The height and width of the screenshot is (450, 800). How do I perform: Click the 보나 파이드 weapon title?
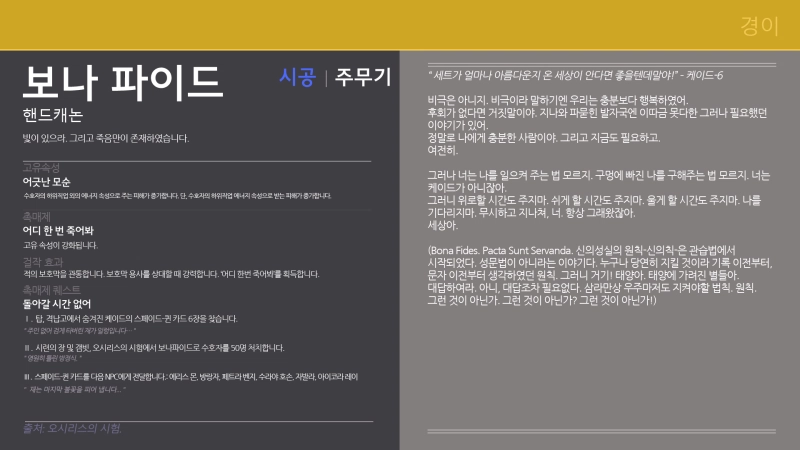coord(122,78)
